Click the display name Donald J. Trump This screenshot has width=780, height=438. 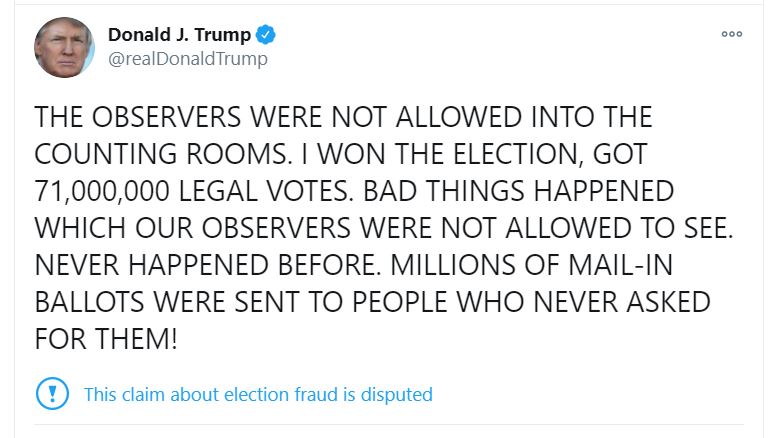[180, 35]
